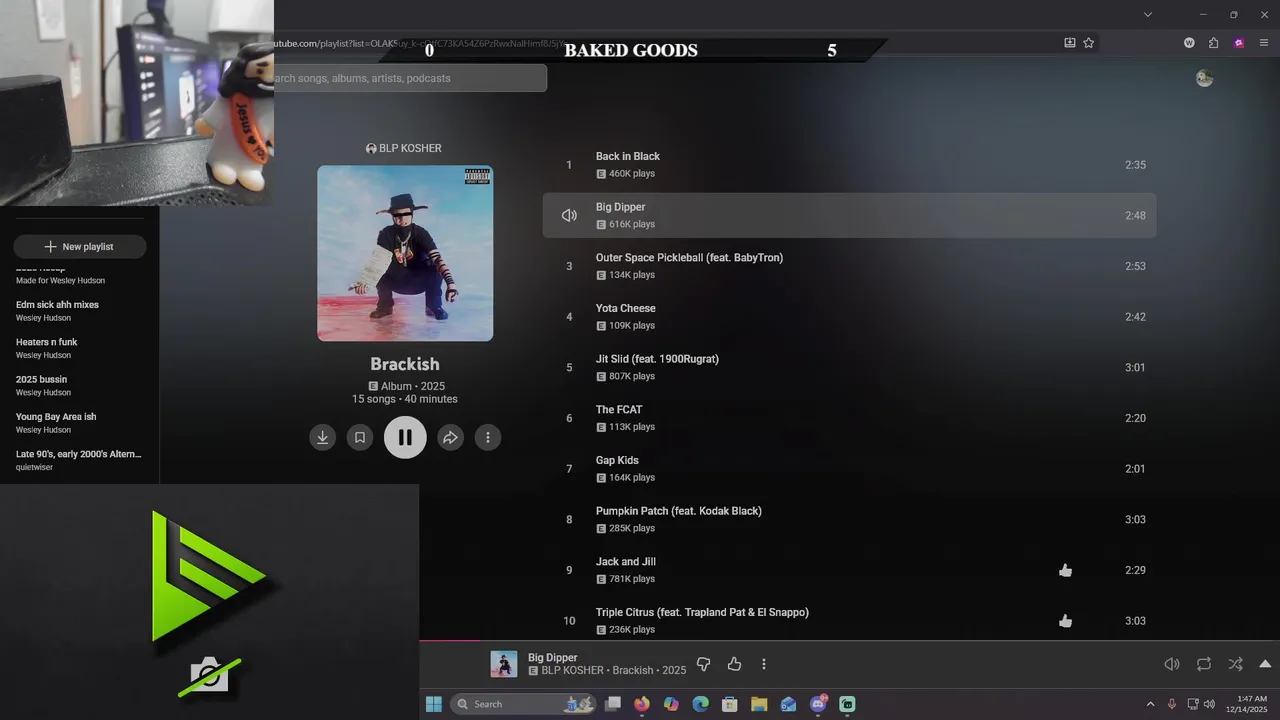Download the Brackish album
Screen dimensions: 1280x720
coord(322,437)
